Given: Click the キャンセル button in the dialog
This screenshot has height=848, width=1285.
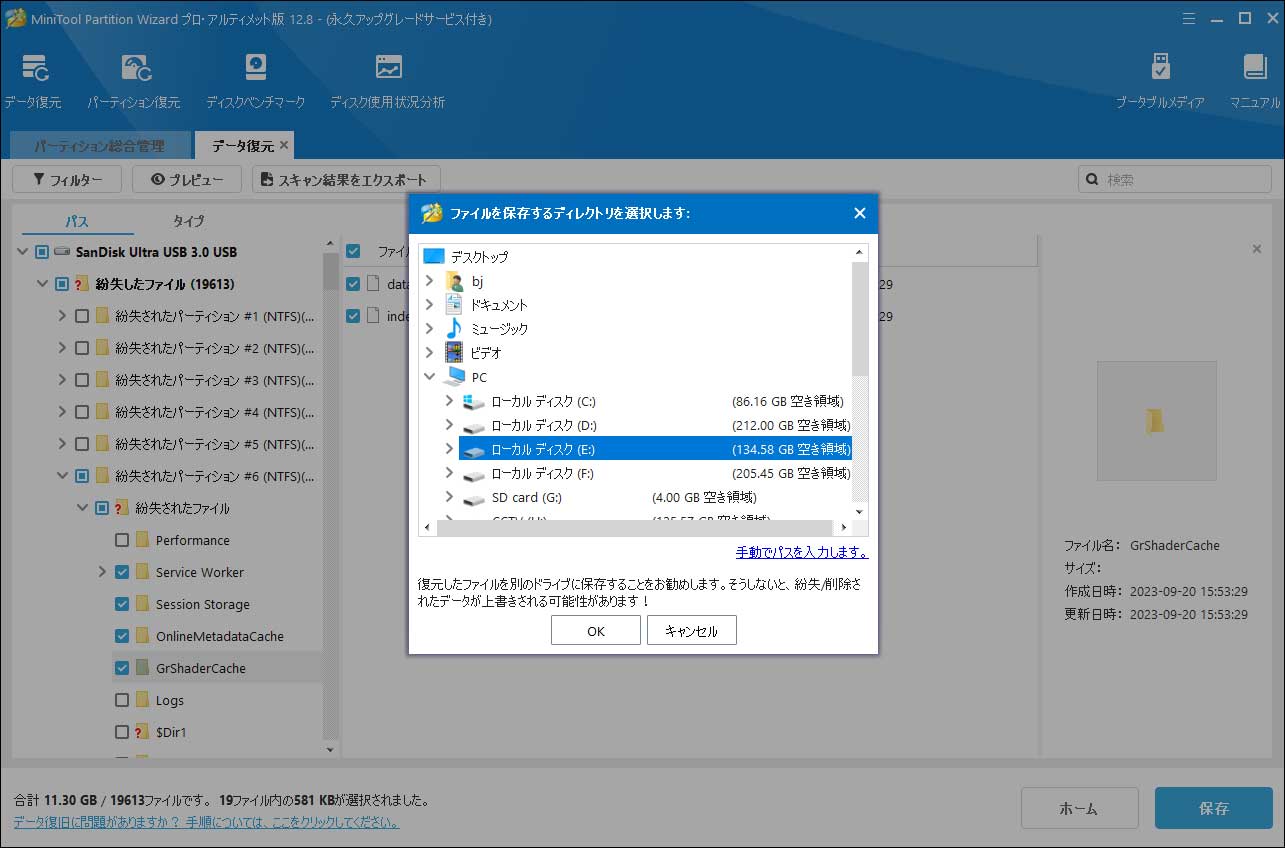Looking at the screenshot, I should [692, 631].
